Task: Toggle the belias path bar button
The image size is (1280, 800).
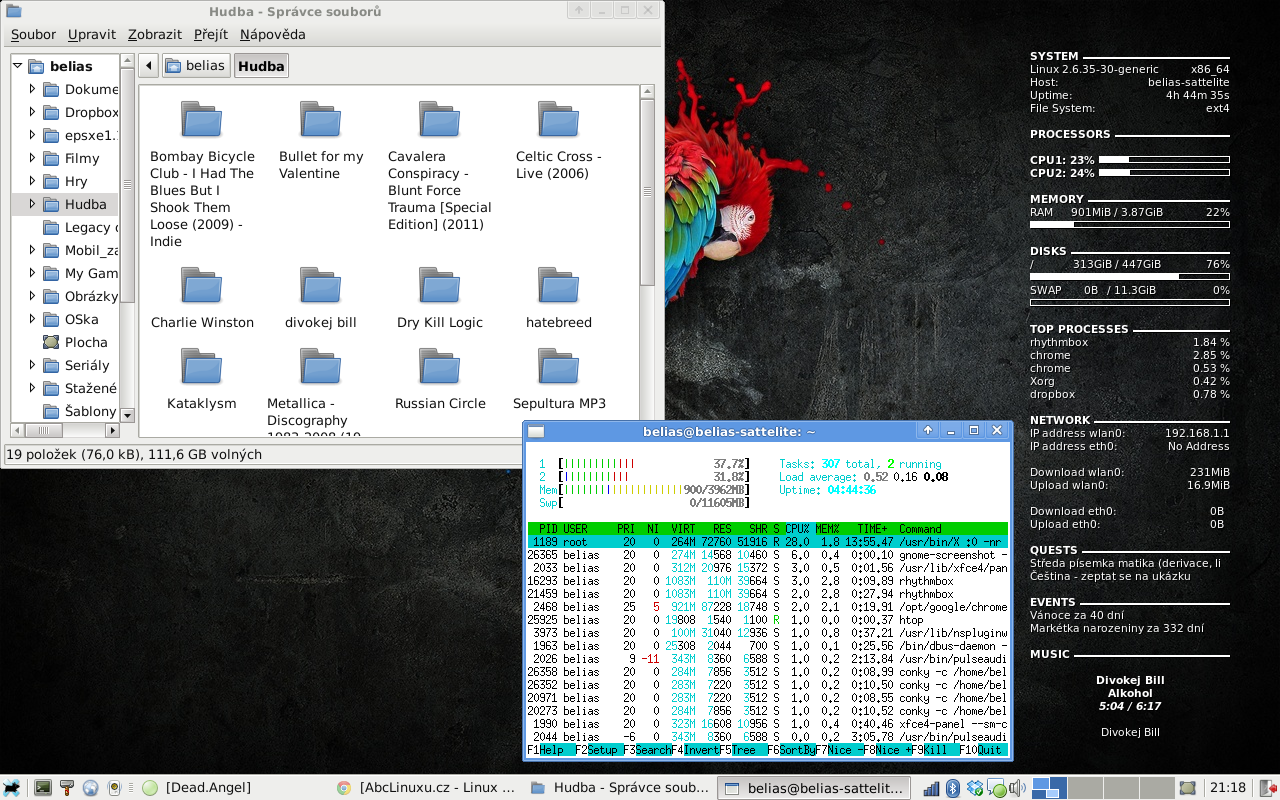Action: pyautogui.click(x=195, y=66)
